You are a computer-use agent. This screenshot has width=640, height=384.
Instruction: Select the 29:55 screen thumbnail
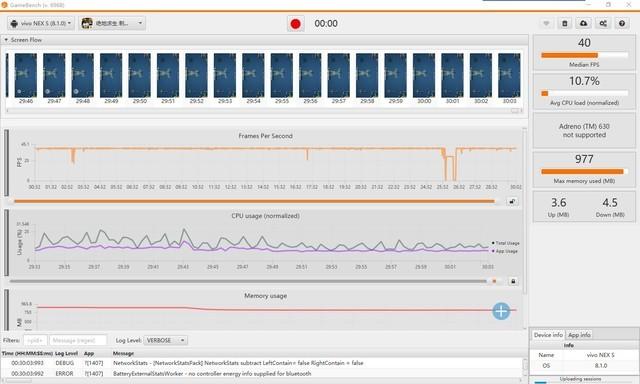point(282,75)
